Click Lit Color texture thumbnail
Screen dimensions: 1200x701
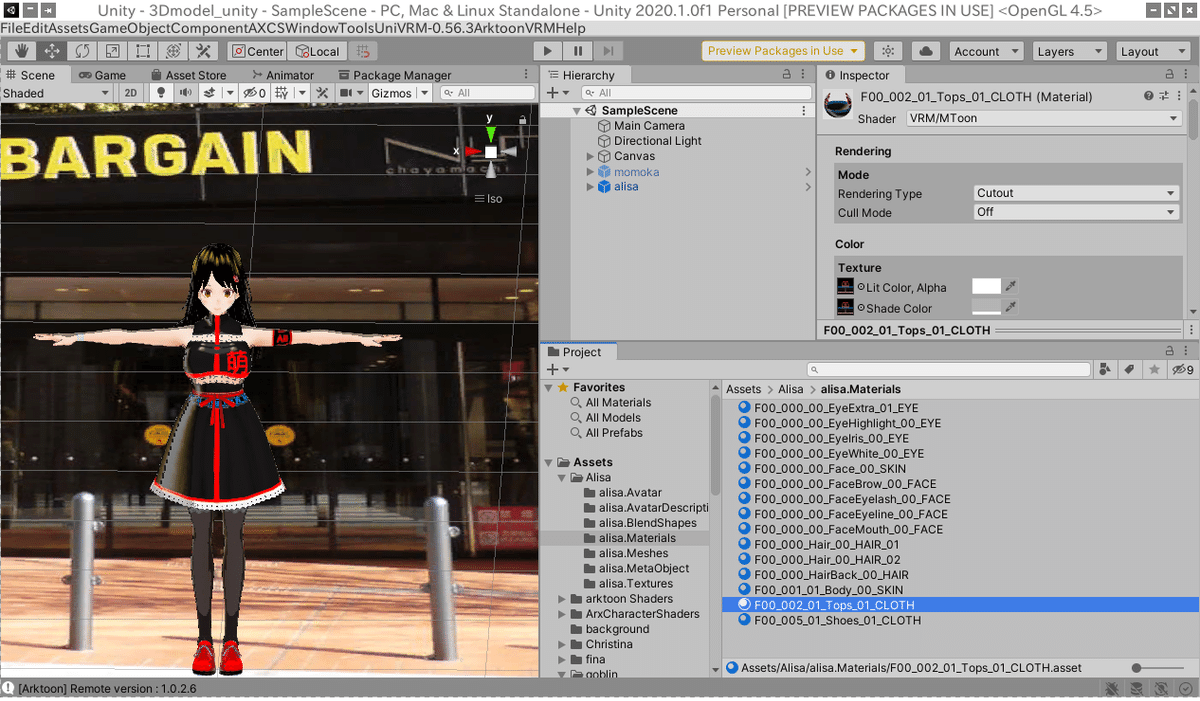click(845, 286)
